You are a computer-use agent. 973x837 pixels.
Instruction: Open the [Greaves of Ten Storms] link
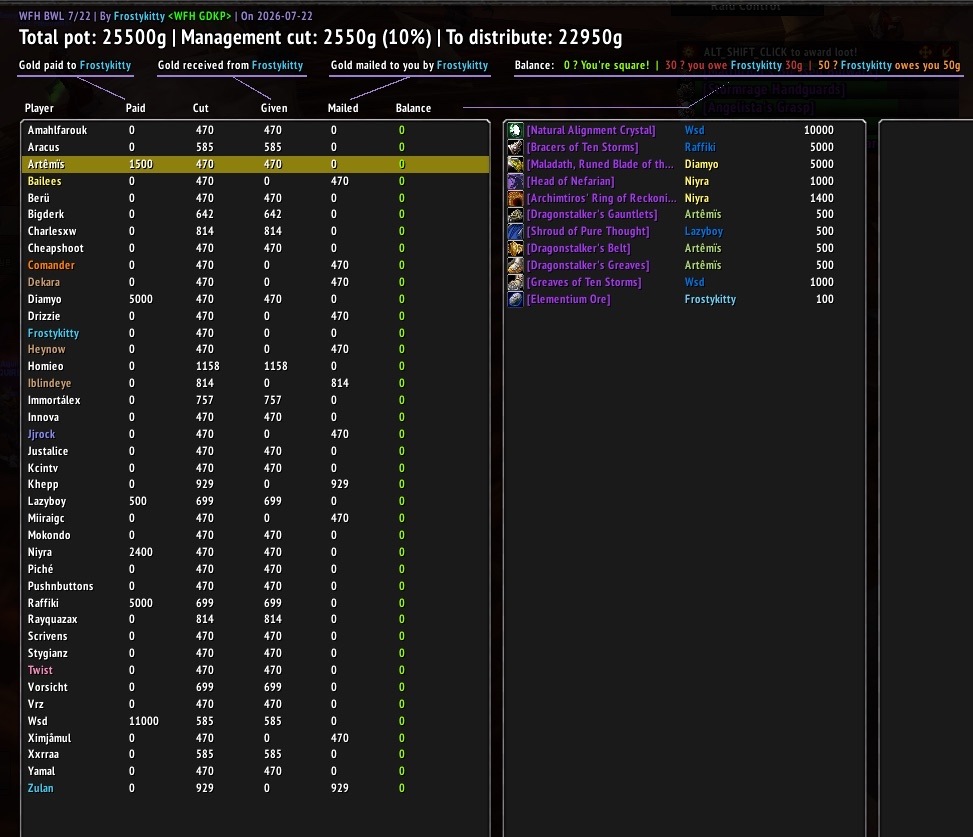pyautogui.click(x=584, y=282)
